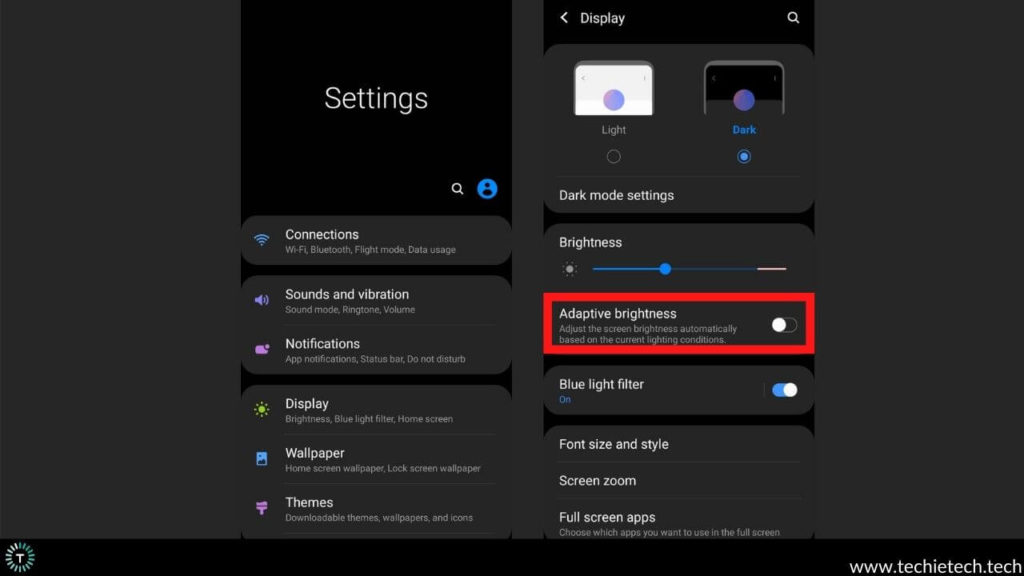Choose the Light theme preview thumbnail
The width and height of the screenshot is (1024, 576).
click(x=613, y=88)
